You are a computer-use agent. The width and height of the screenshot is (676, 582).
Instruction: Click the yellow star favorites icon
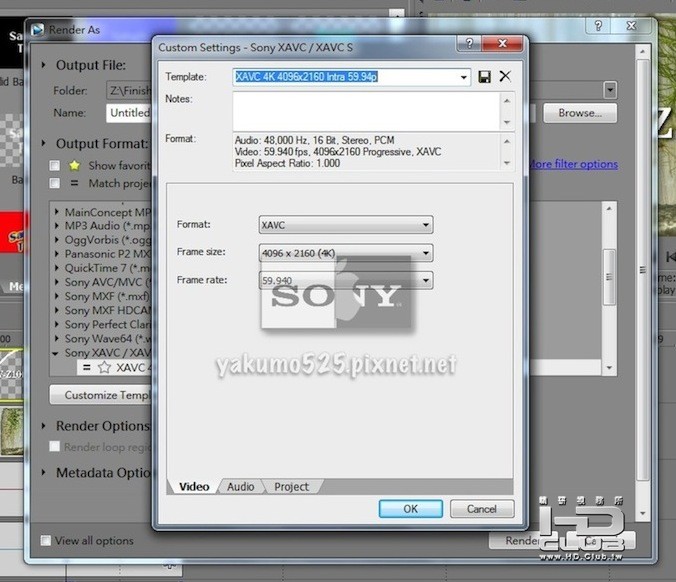(74, 166)
